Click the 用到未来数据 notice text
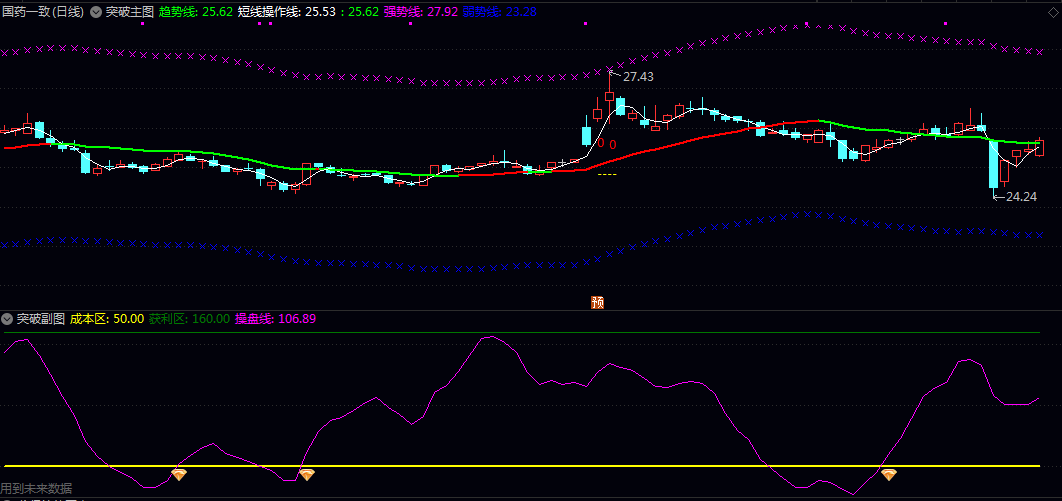 36,488
